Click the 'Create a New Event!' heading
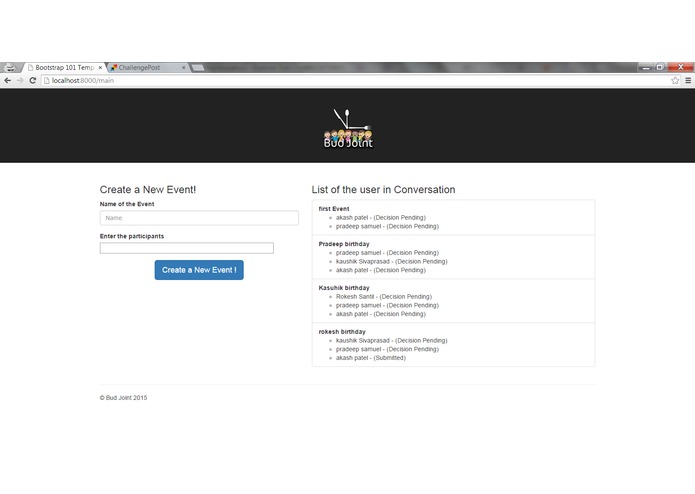695x494 pixels. pyautogui.click(x=148, y=190)
